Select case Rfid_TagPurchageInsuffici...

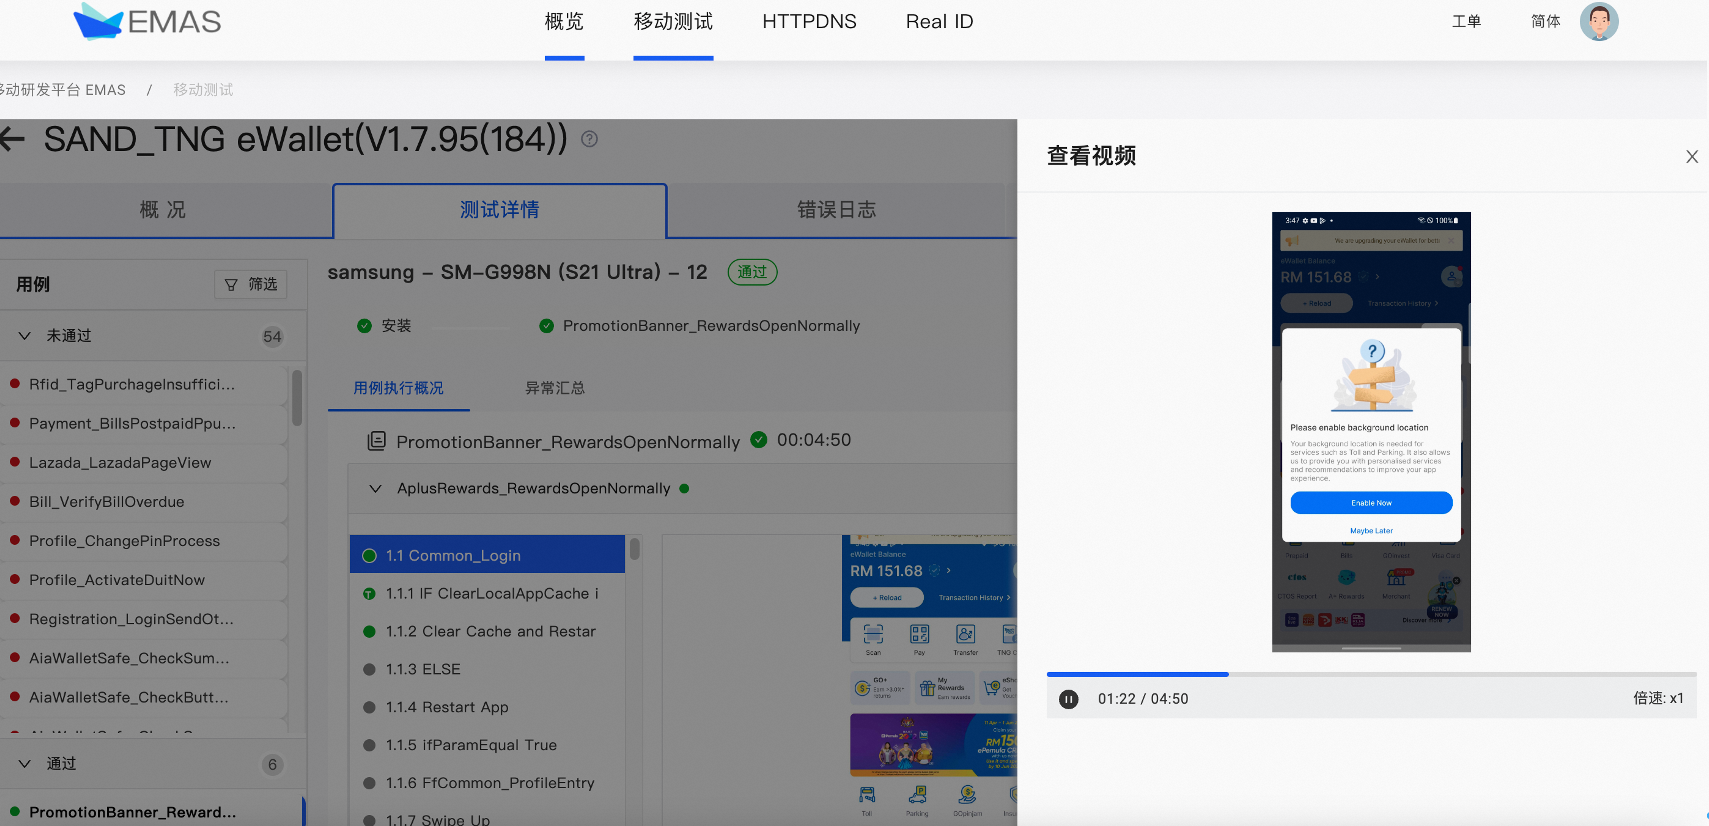pos(143,384)
